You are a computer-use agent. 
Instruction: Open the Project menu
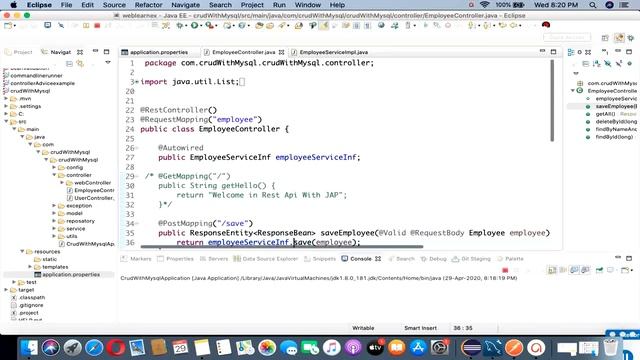click(252, 5)
